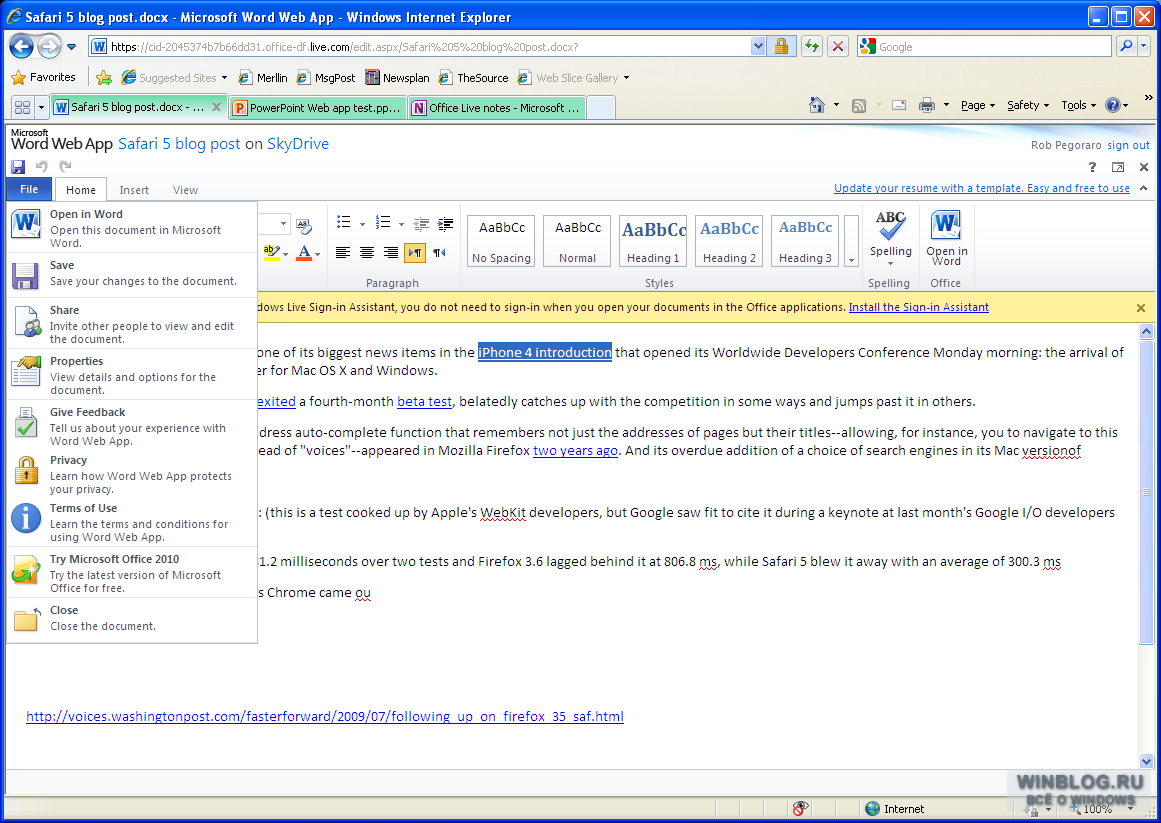Center the paragraph text
The width and height of the screenshot is (1161, 823).
coord(367,253)
